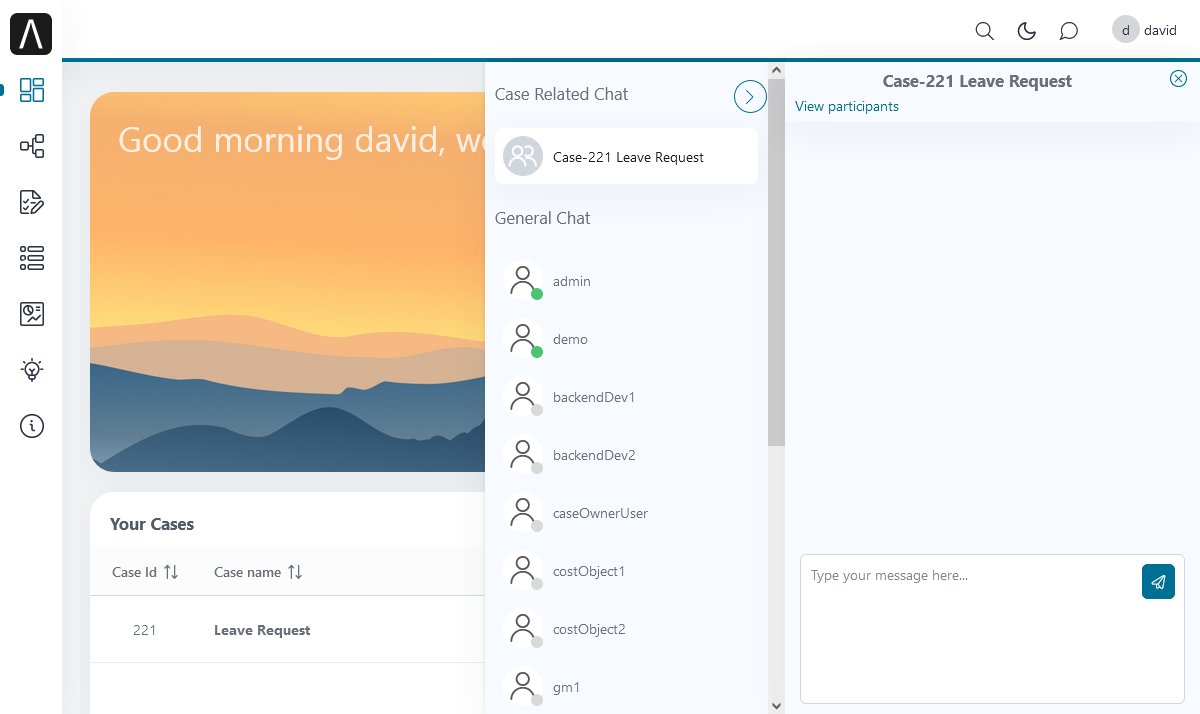Focus the Type your message here field

click(x=992, y=629)
